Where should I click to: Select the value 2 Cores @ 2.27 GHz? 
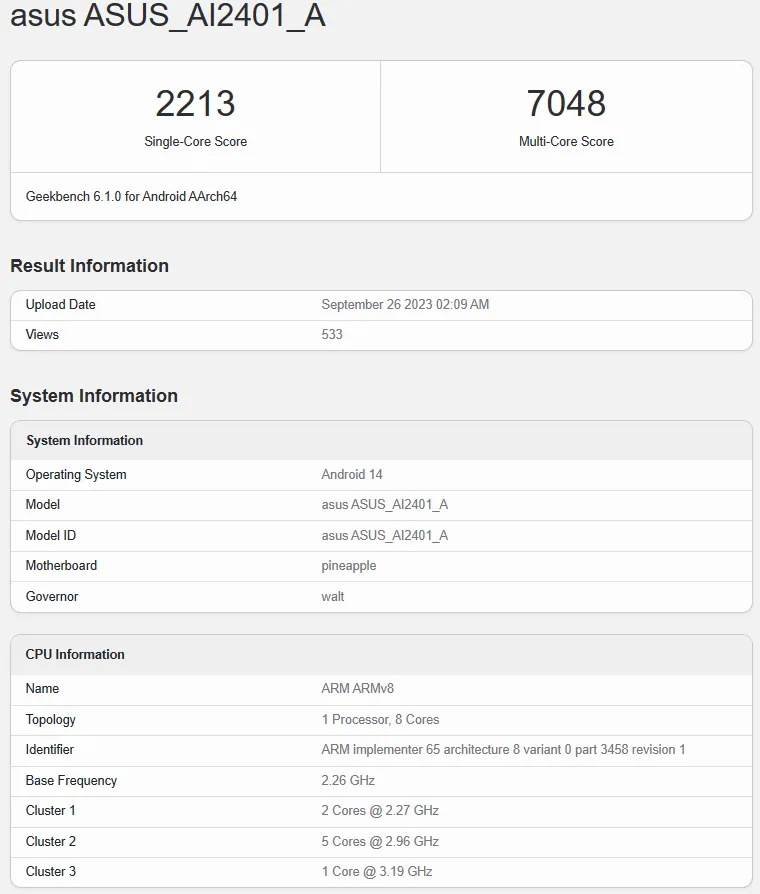tap(380, 811)
